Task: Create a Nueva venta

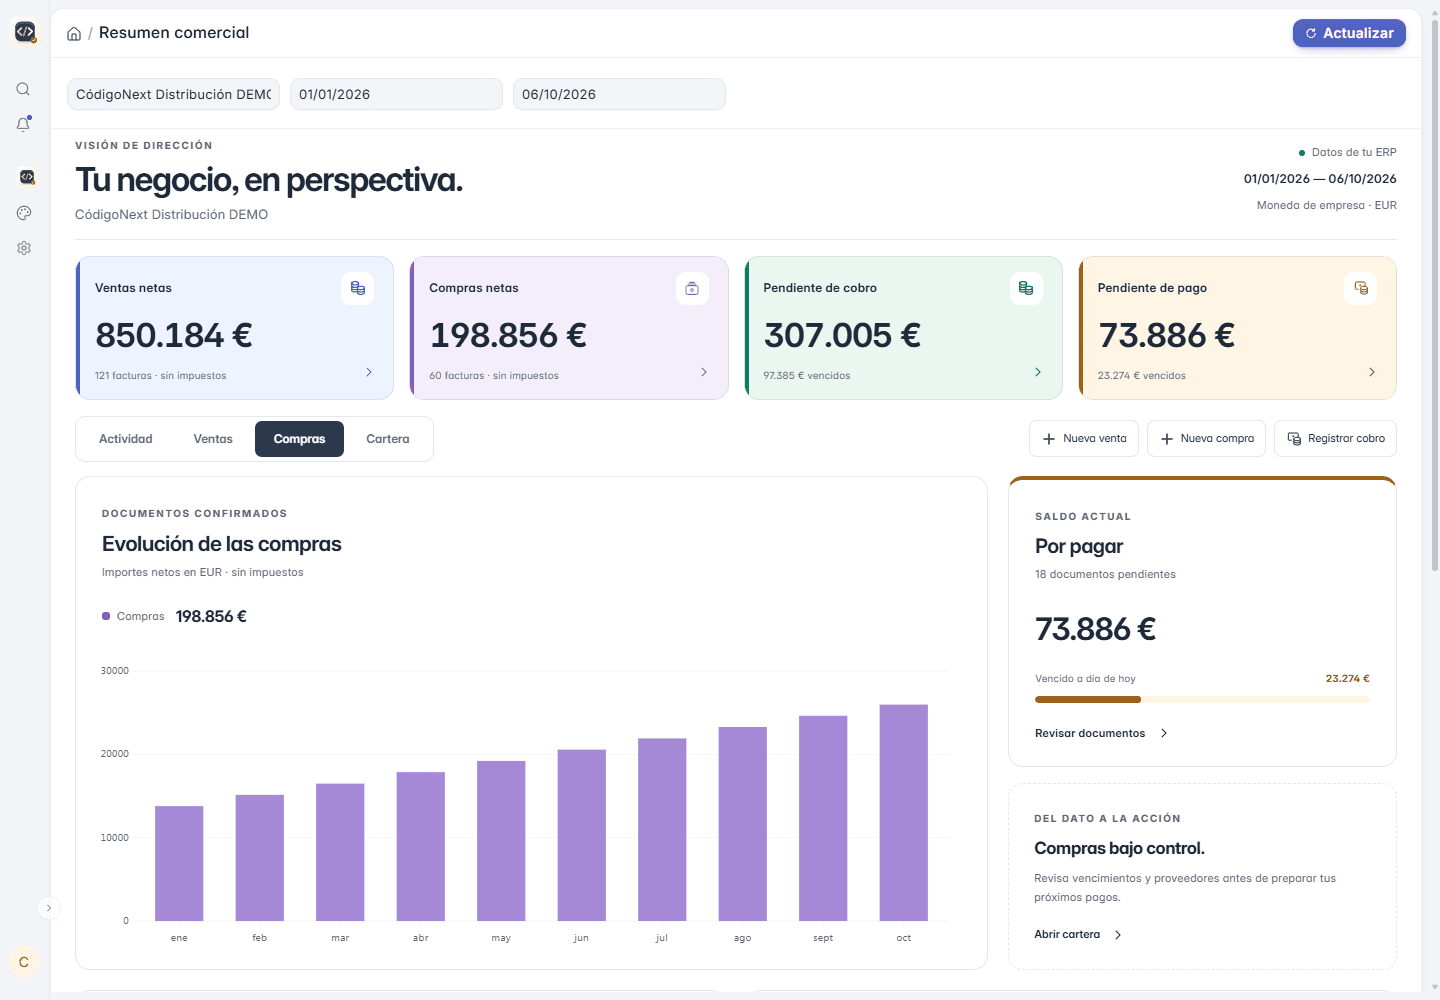Action: [x=1084, y=439]
